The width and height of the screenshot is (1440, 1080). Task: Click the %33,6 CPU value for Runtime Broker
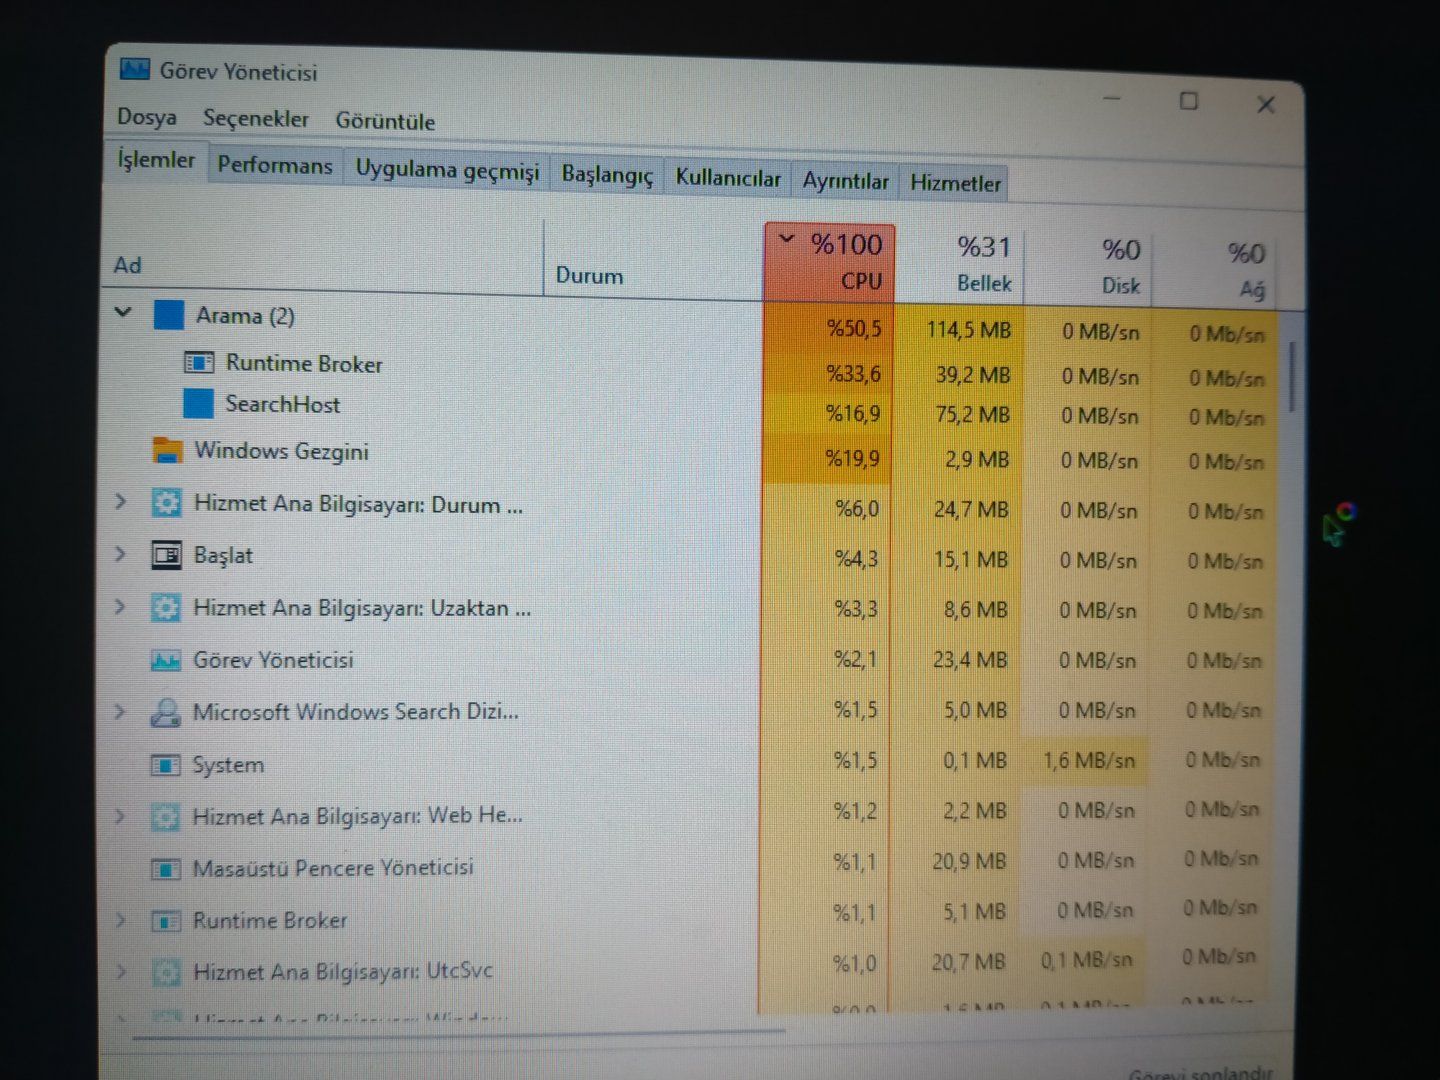pos(853,374)
